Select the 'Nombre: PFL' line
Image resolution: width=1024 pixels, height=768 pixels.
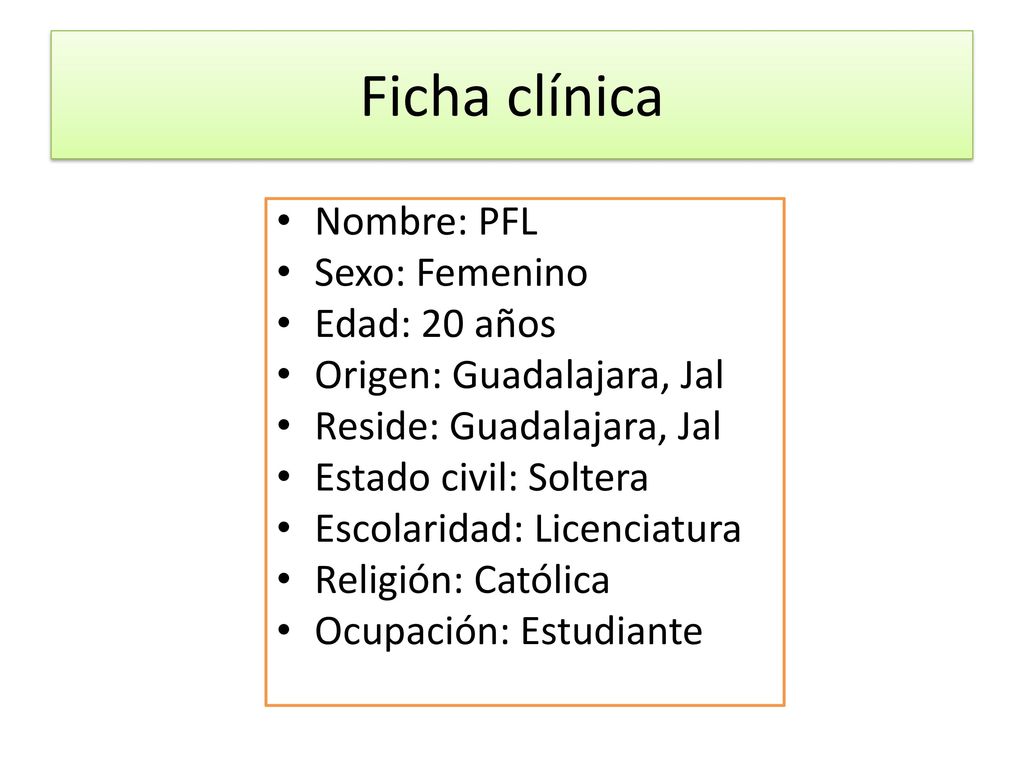(426, 221)
